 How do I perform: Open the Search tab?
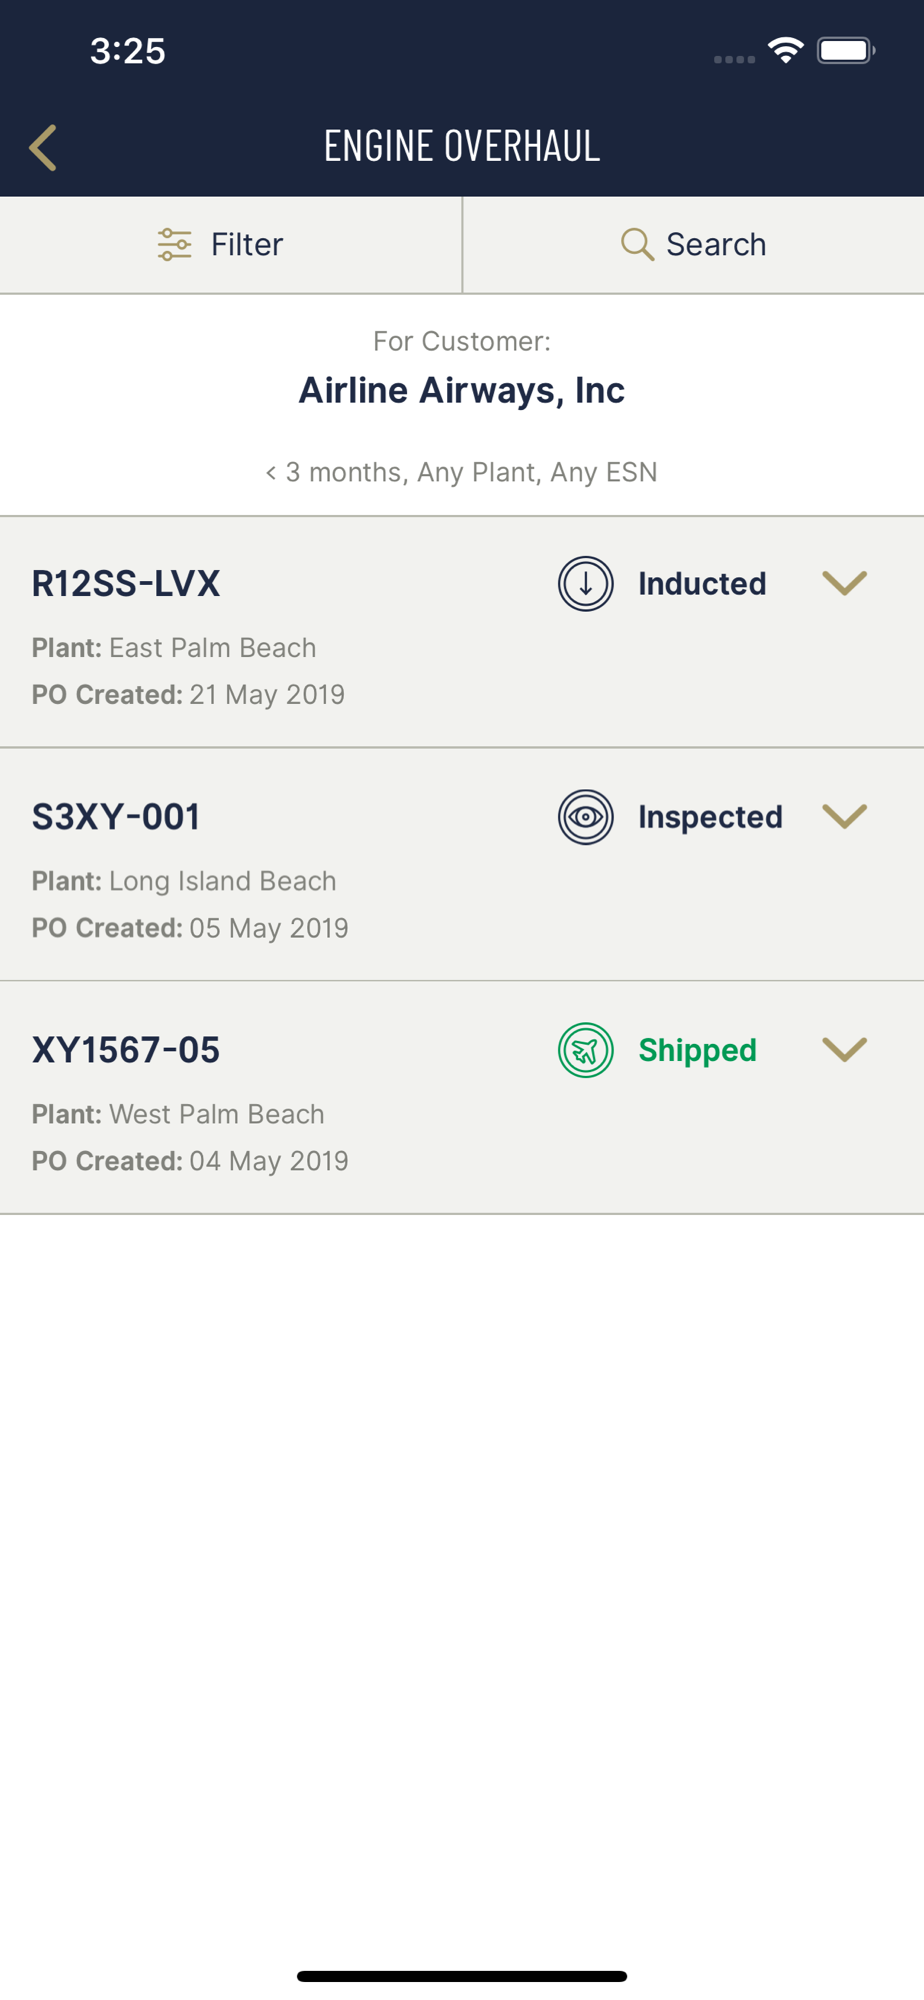click(694, 244)
